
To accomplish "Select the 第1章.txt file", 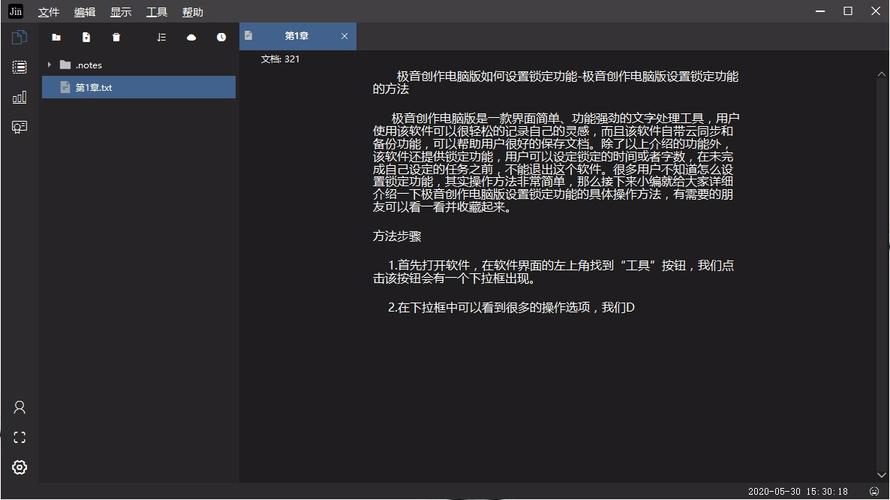I will (138, 87).
